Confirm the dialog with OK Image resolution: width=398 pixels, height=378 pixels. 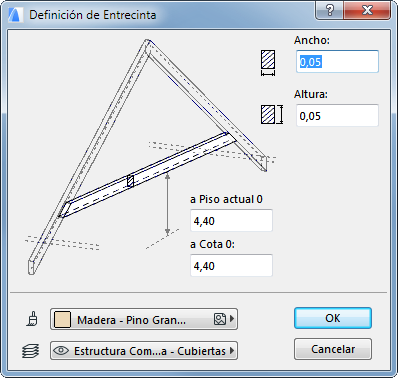333,318
